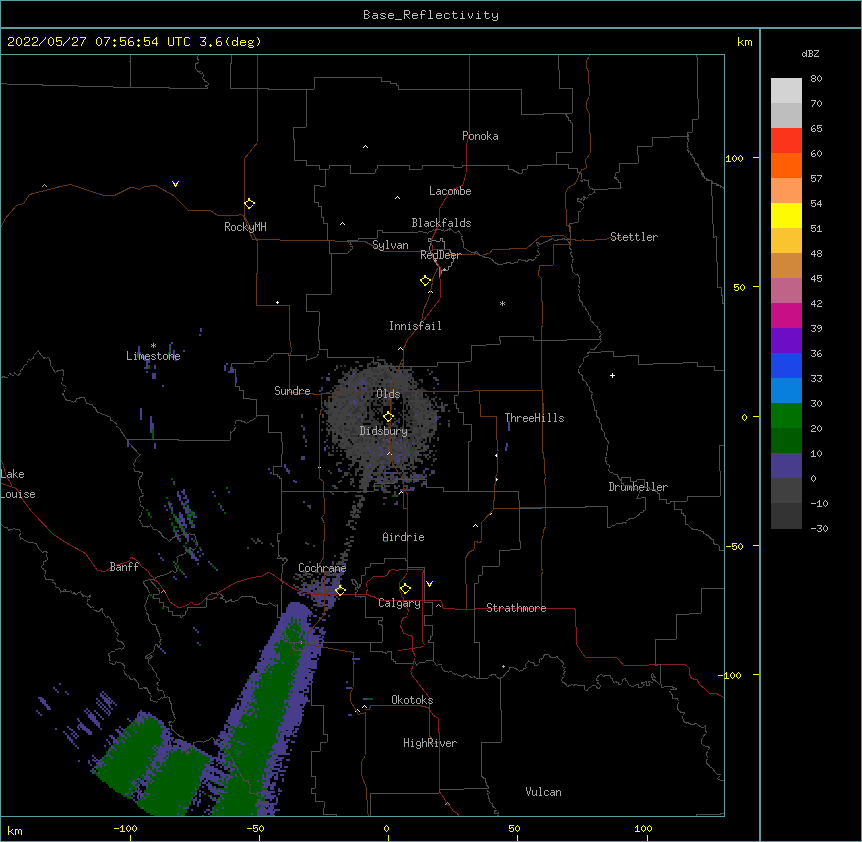The height and width of the screenshot is (842, 862).
Task: Click the Didsbury label
Action: click(384, 431)
